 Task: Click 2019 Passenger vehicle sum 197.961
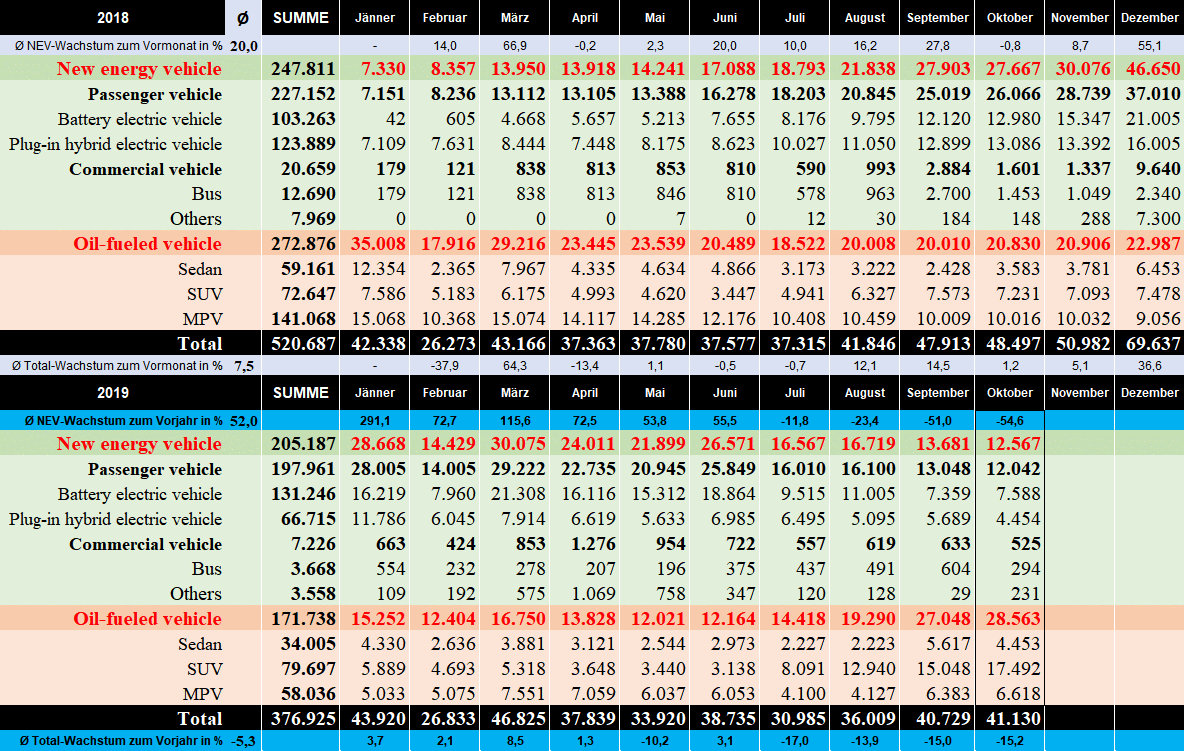pos(303,469)
